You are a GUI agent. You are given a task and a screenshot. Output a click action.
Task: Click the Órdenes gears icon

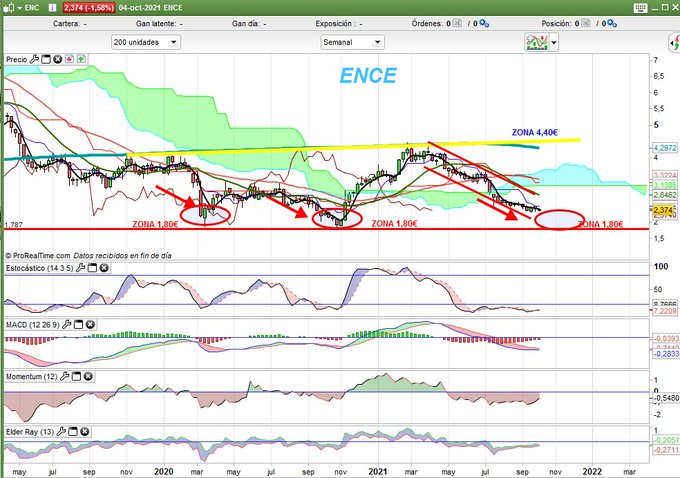coord(484,23)
